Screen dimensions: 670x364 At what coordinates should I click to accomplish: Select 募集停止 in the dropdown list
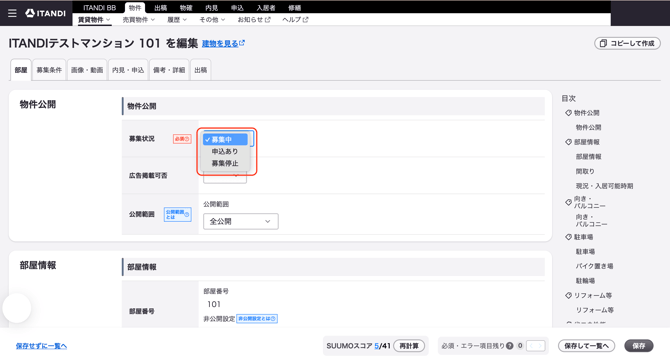tap(225, 163)
